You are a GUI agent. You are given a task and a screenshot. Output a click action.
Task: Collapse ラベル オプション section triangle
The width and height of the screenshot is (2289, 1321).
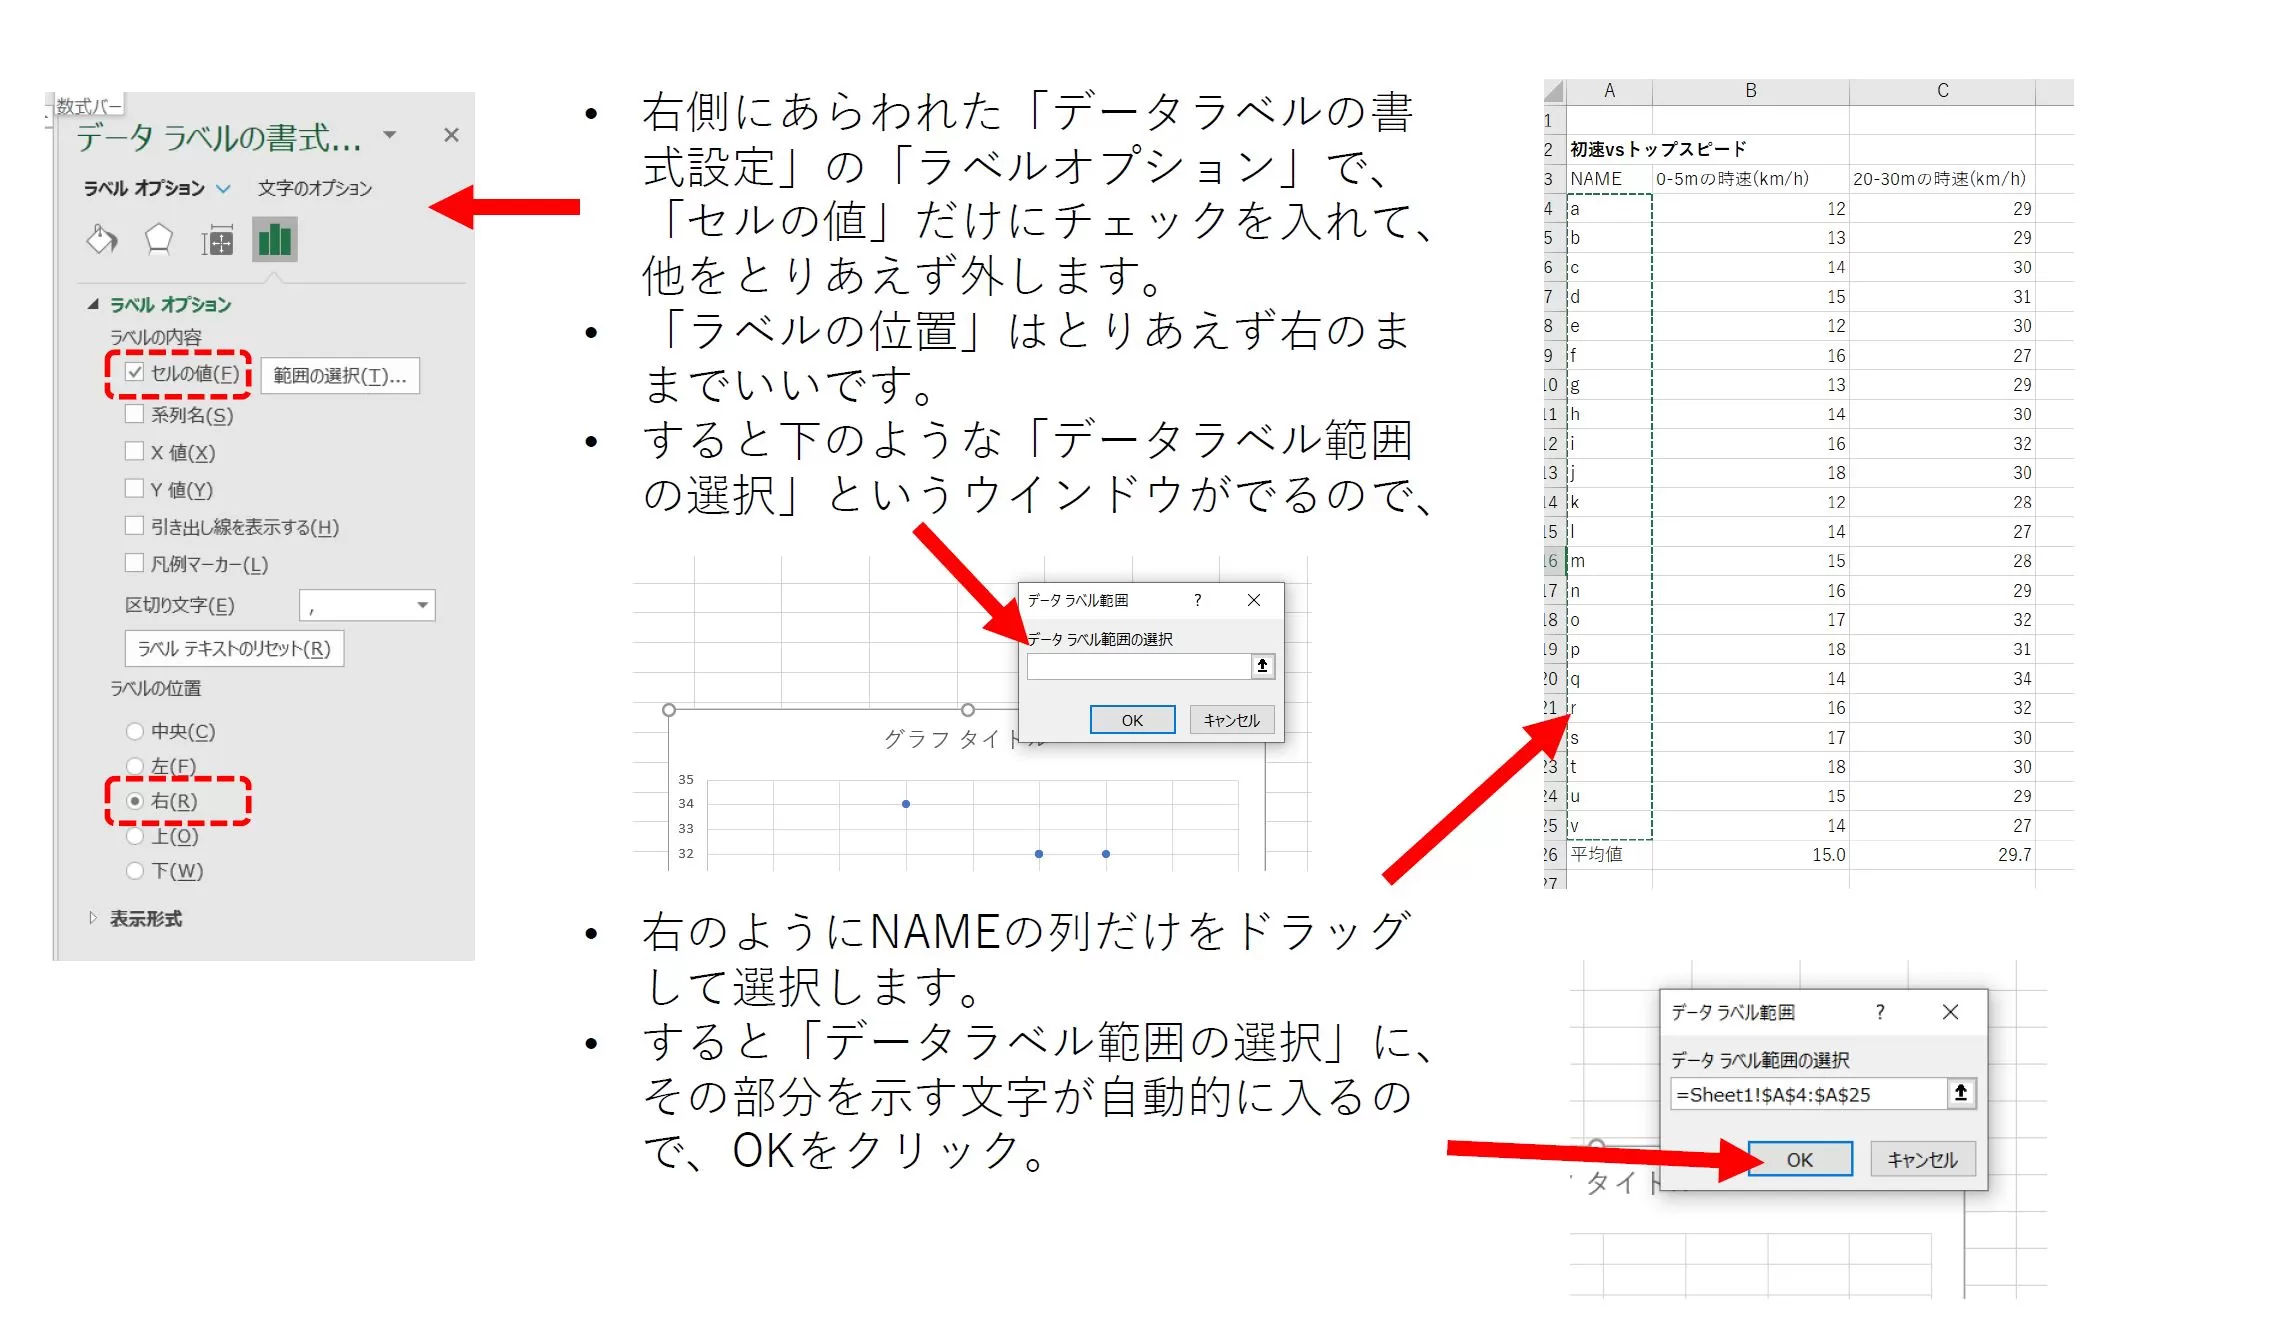pos(93,304)
